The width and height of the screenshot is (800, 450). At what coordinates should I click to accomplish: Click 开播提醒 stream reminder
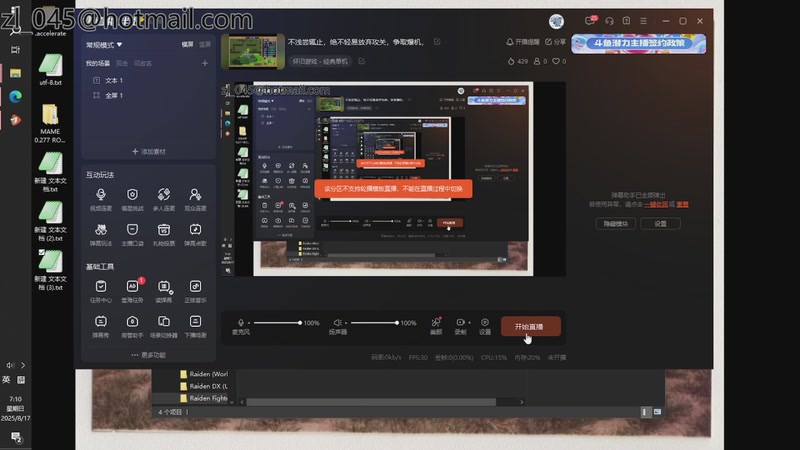coord(522,42)
